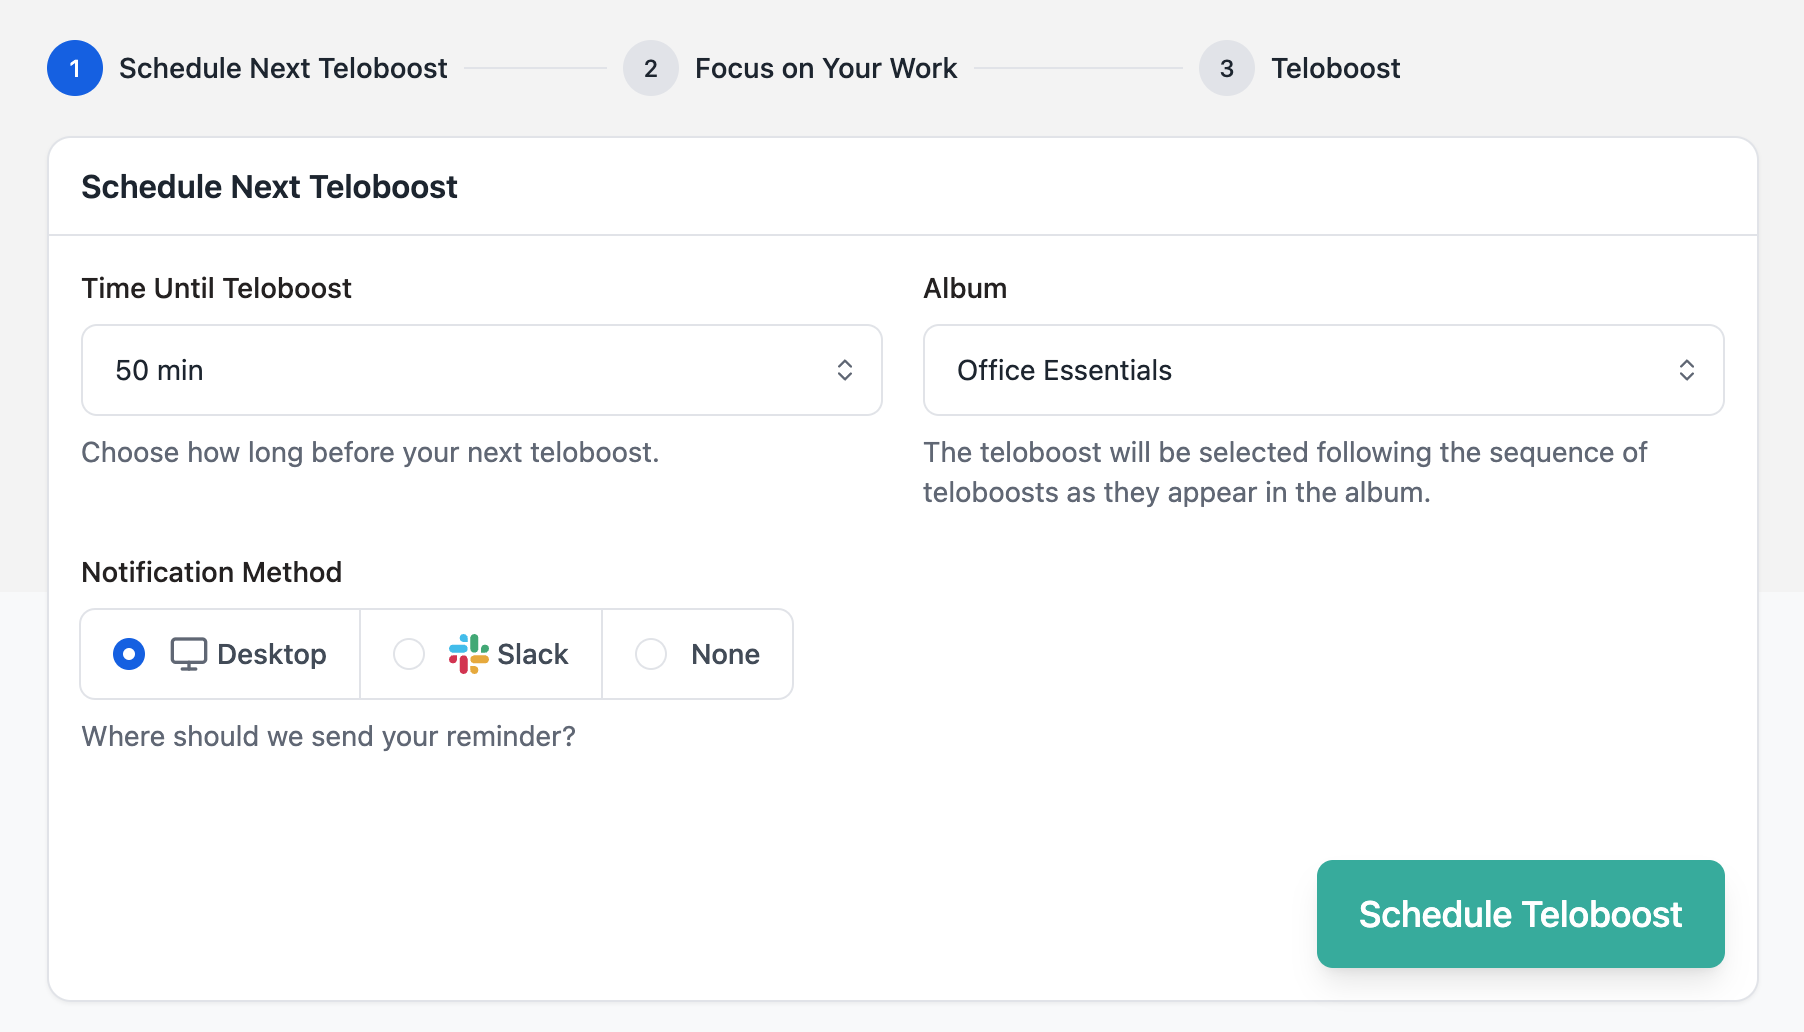Click the step 2 circle badge

(x=651, y=68)
